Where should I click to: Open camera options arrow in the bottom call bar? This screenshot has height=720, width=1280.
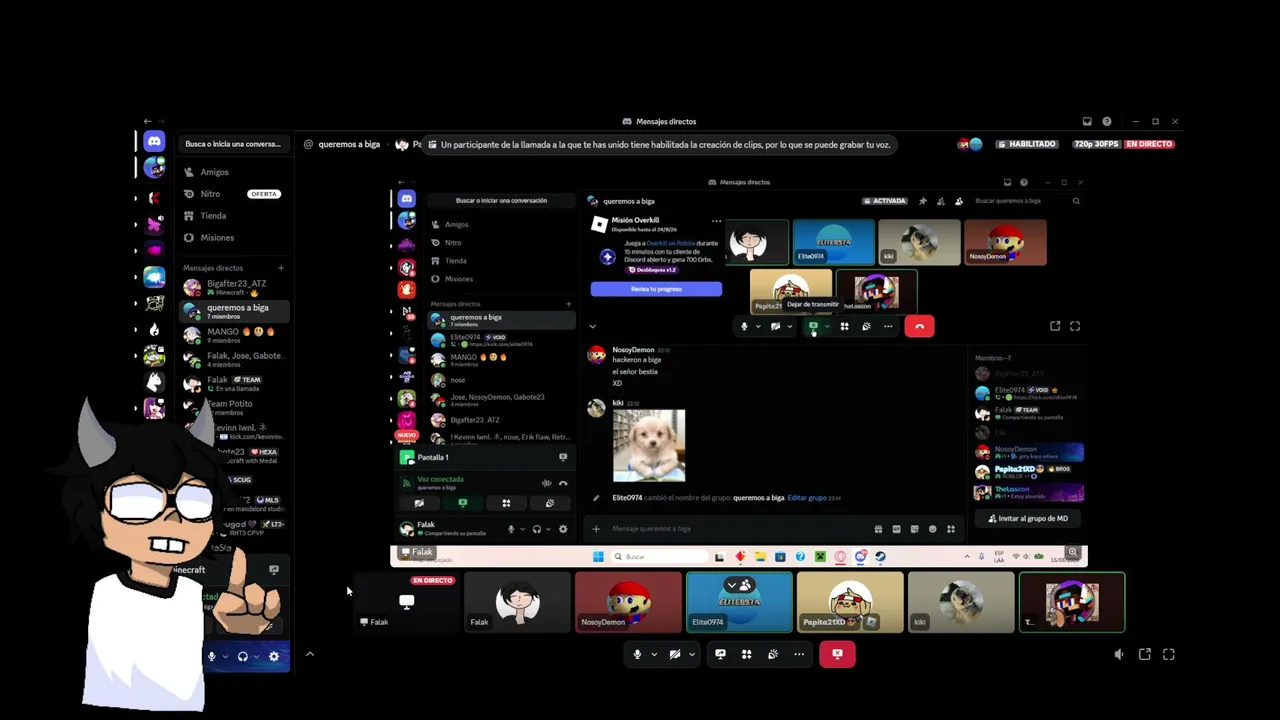pyautogui.click(x=692, y=655)
